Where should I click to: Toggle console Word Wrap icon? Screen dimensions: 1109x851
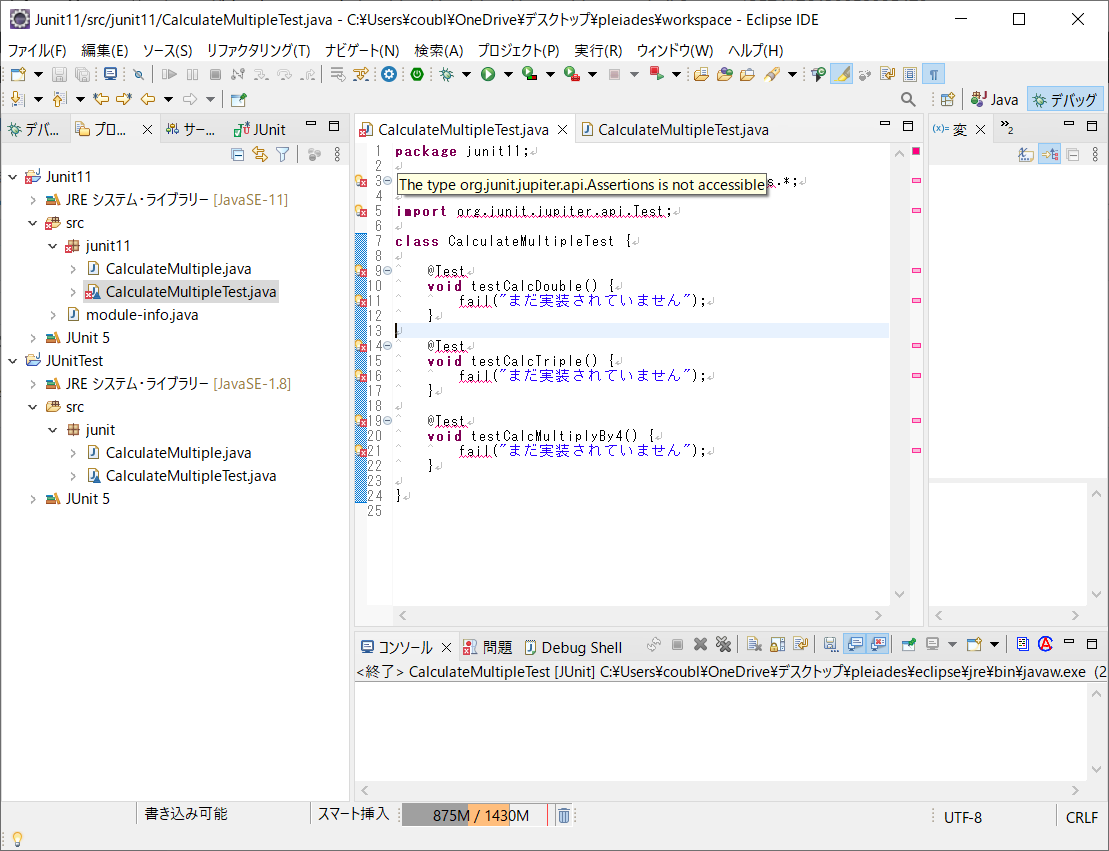pos(801,644)
